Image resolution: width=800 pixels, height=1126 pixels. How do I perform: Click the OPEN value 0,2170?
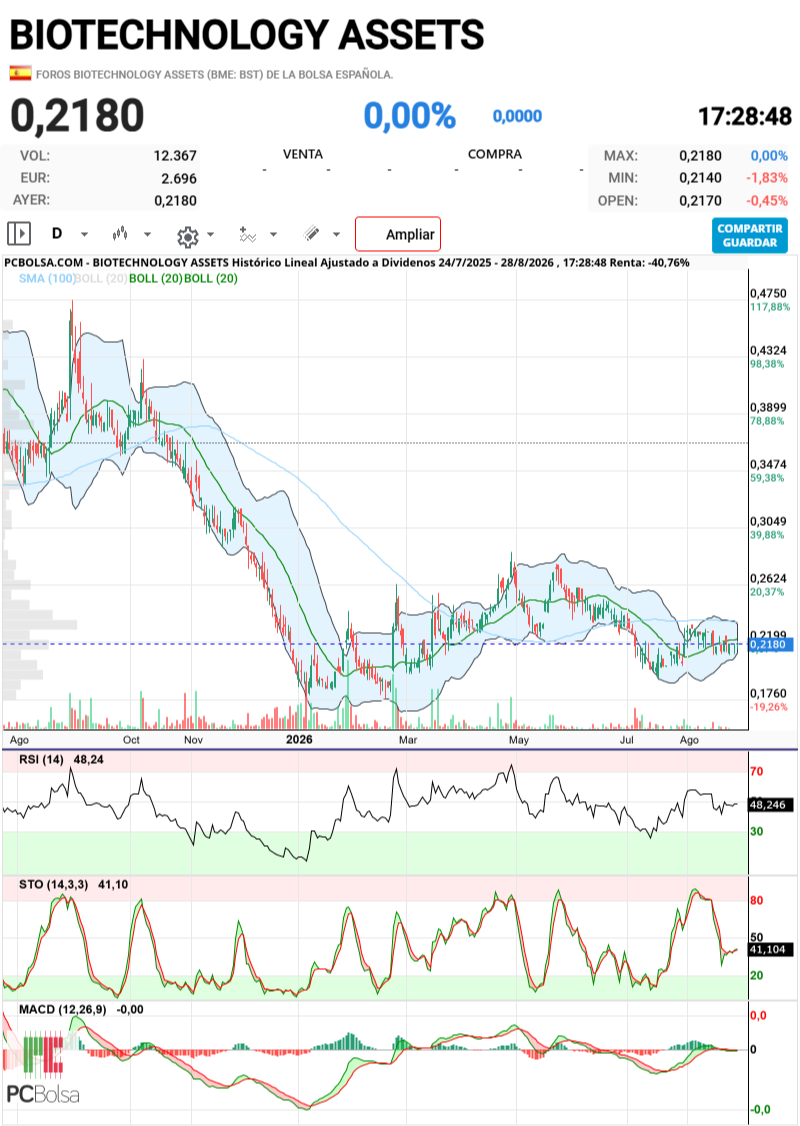pyautogui.click(x=700, y=200)
